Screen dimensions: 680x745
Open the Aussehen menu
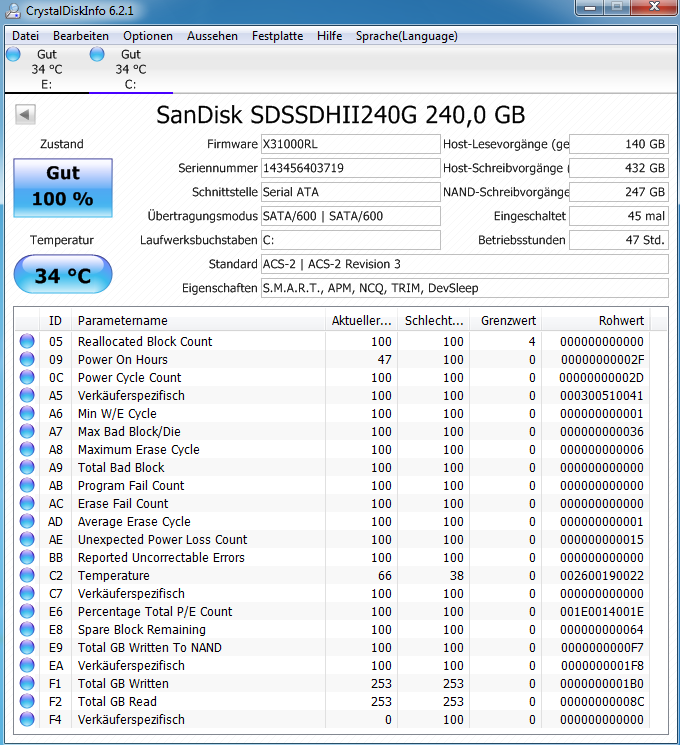pos(212,36)
